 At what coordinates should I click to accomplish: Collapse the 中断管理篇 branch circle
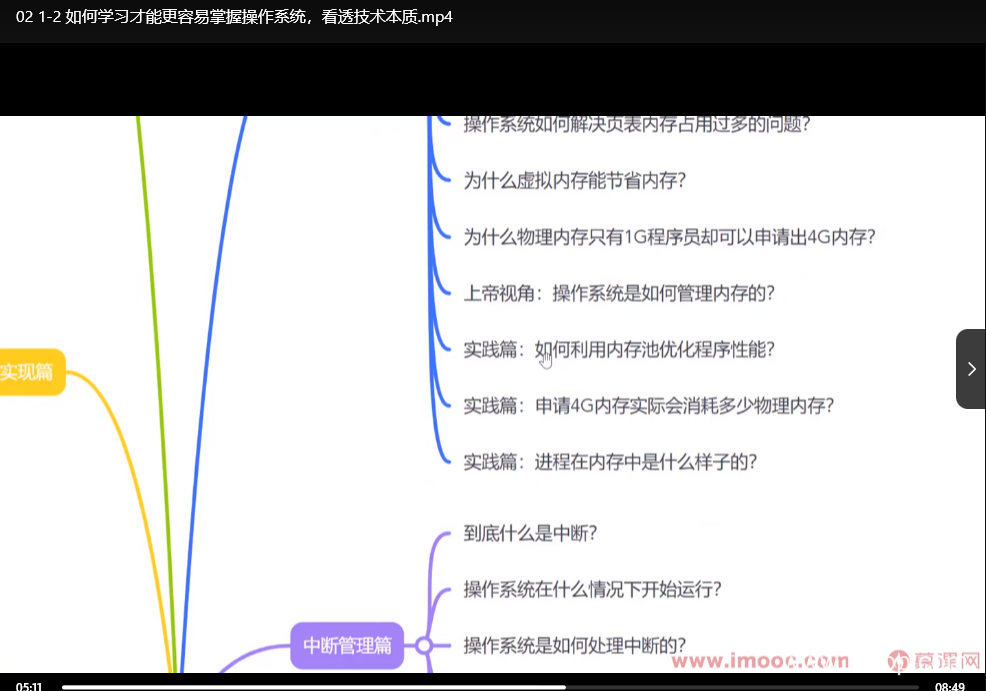(424, 646)
